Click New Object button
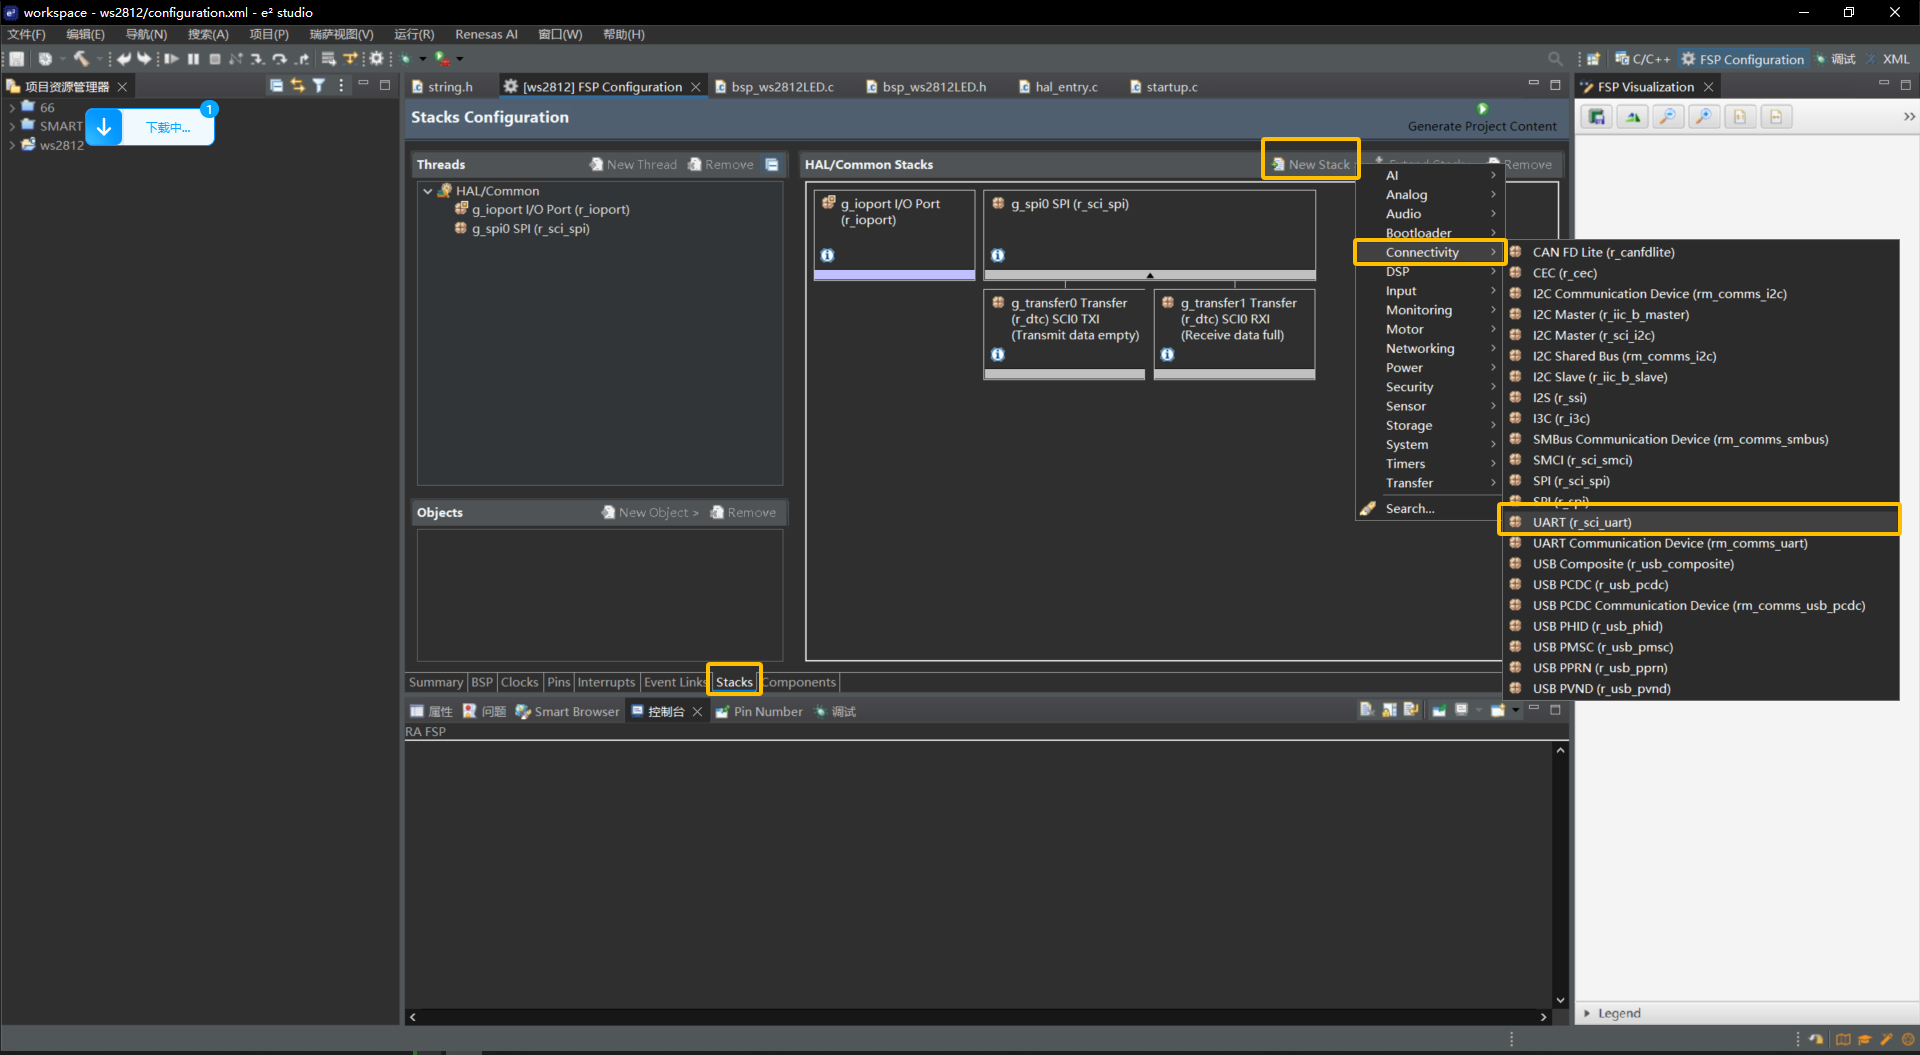1920x1055 pixels. pyautogui.click(x=650, y=512)
